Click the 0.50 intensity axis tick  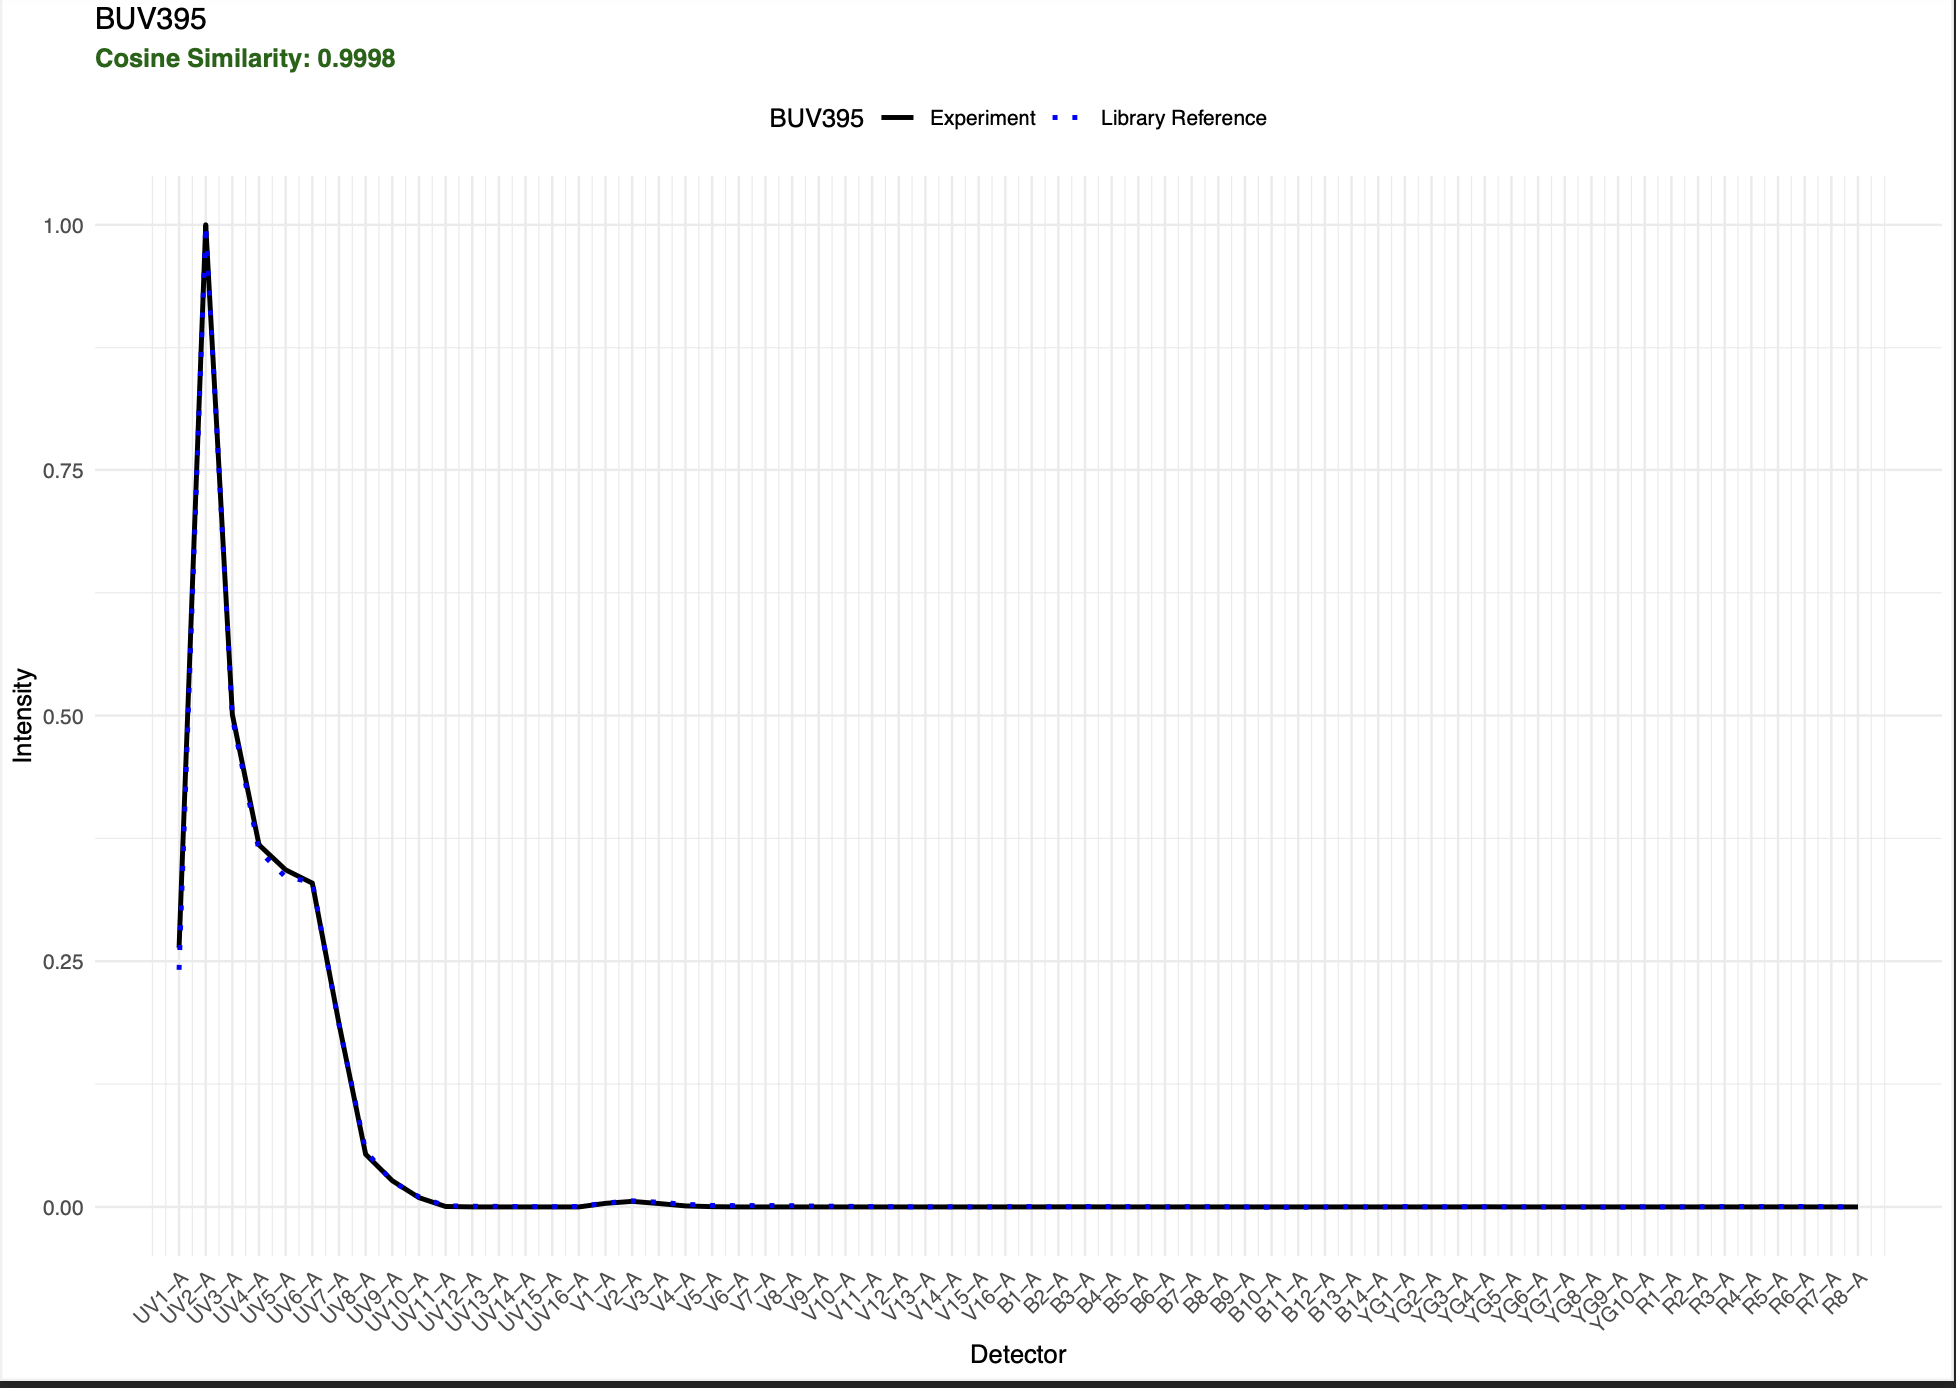63,717
